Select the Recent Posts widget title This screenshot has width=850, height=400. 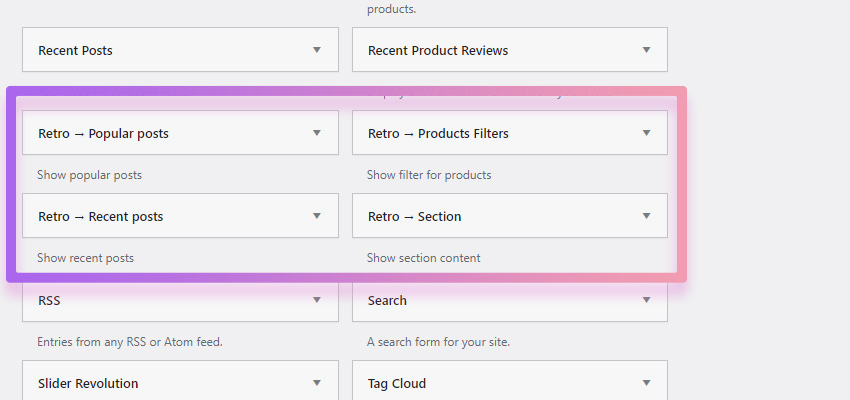[x=75, y=50]
